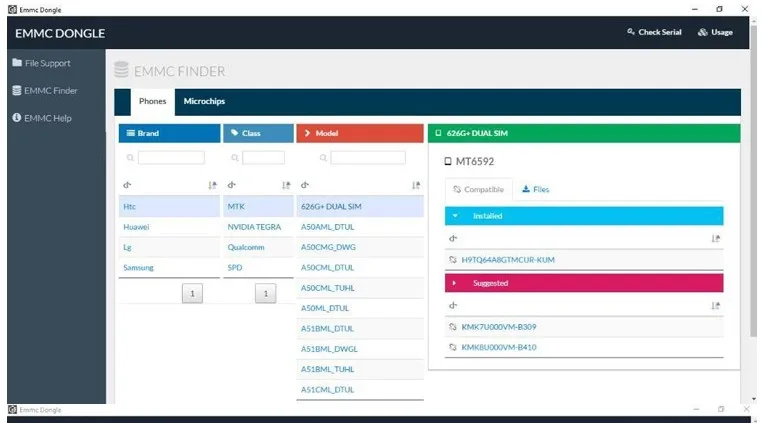This screenshot has width=763, height=423.
Task: Click the sort icon in Model column
Action: (x=416, y=185)
